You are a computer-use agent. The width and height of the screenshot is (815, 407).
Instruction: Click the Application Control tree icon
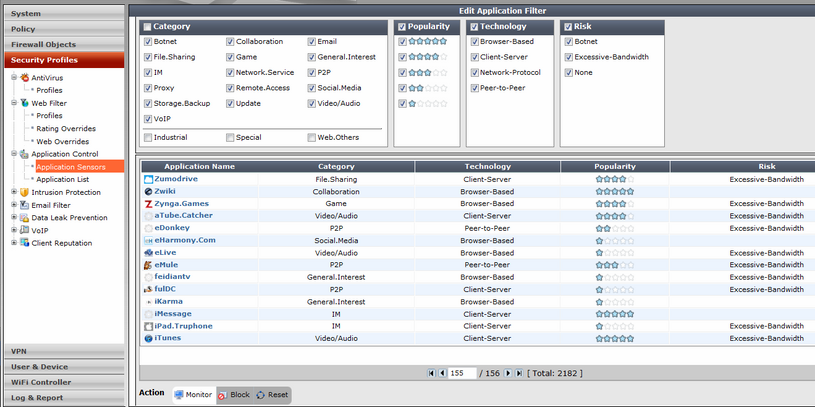click(x=24, y=154)
